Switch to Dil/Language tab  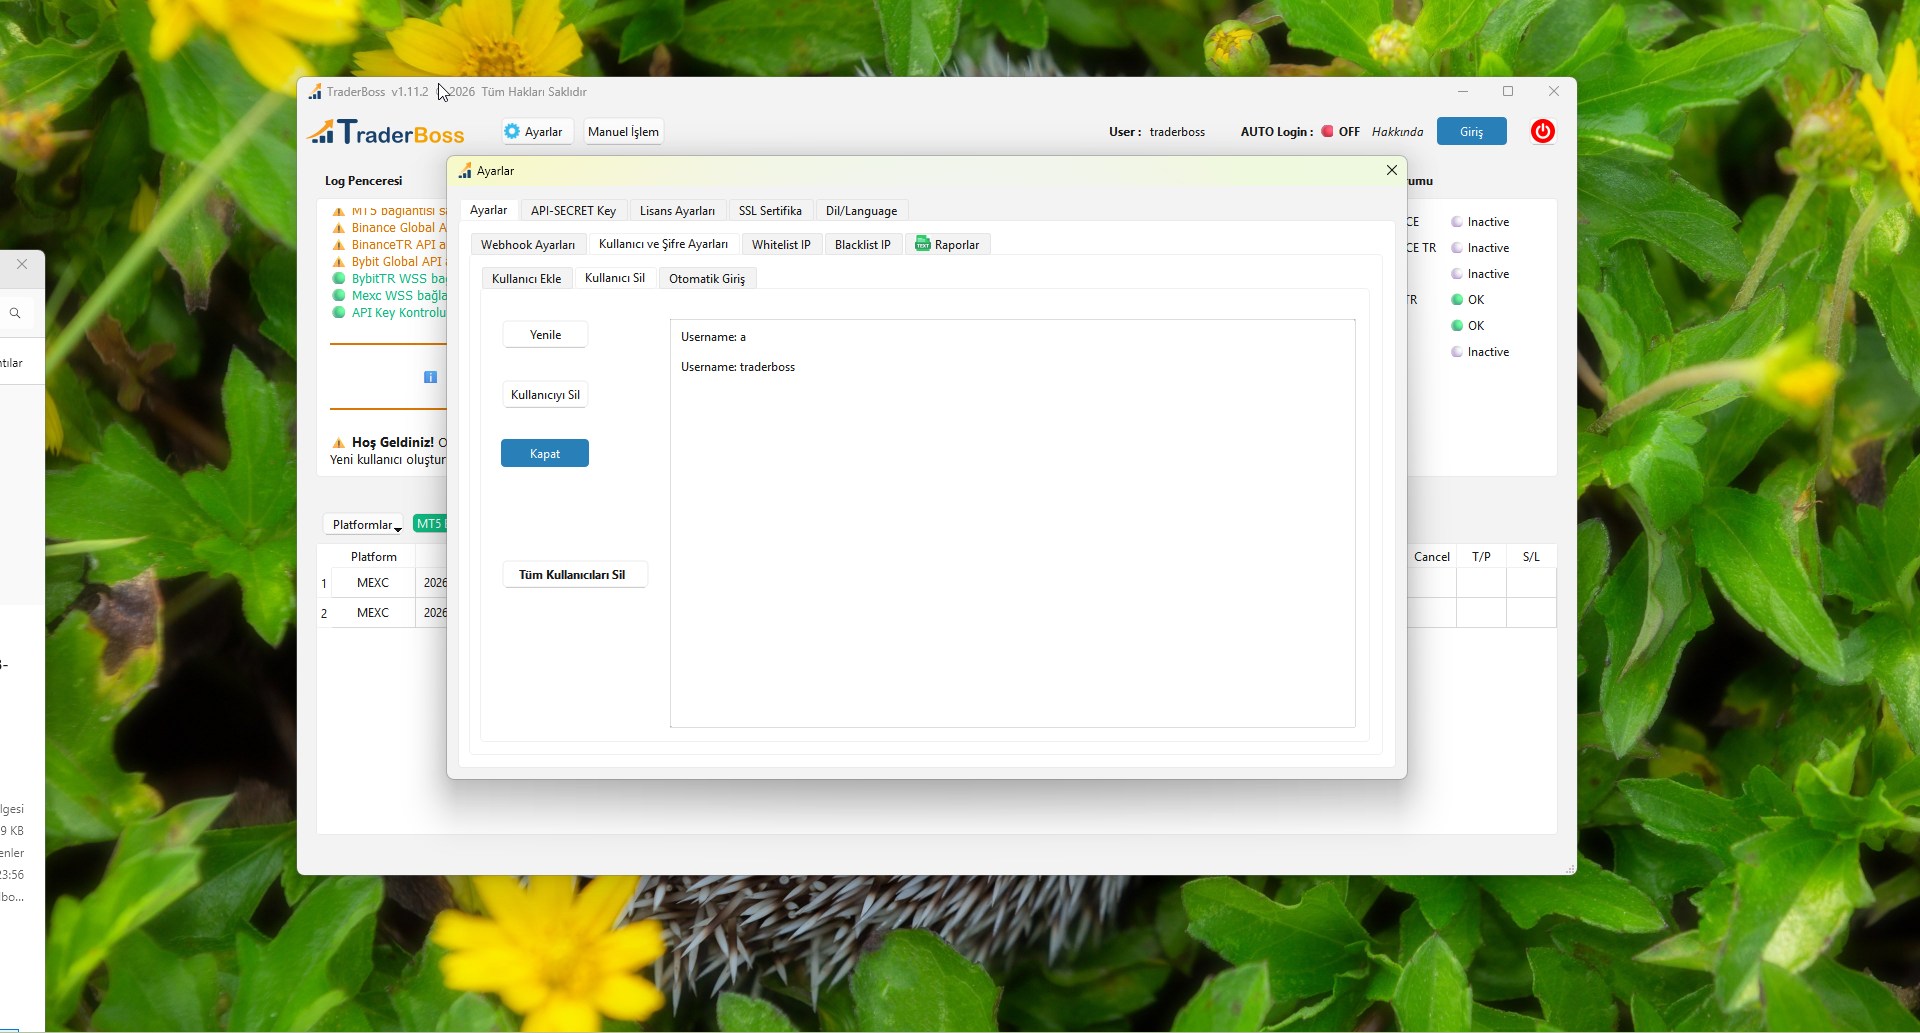click(x=861, y=210)
